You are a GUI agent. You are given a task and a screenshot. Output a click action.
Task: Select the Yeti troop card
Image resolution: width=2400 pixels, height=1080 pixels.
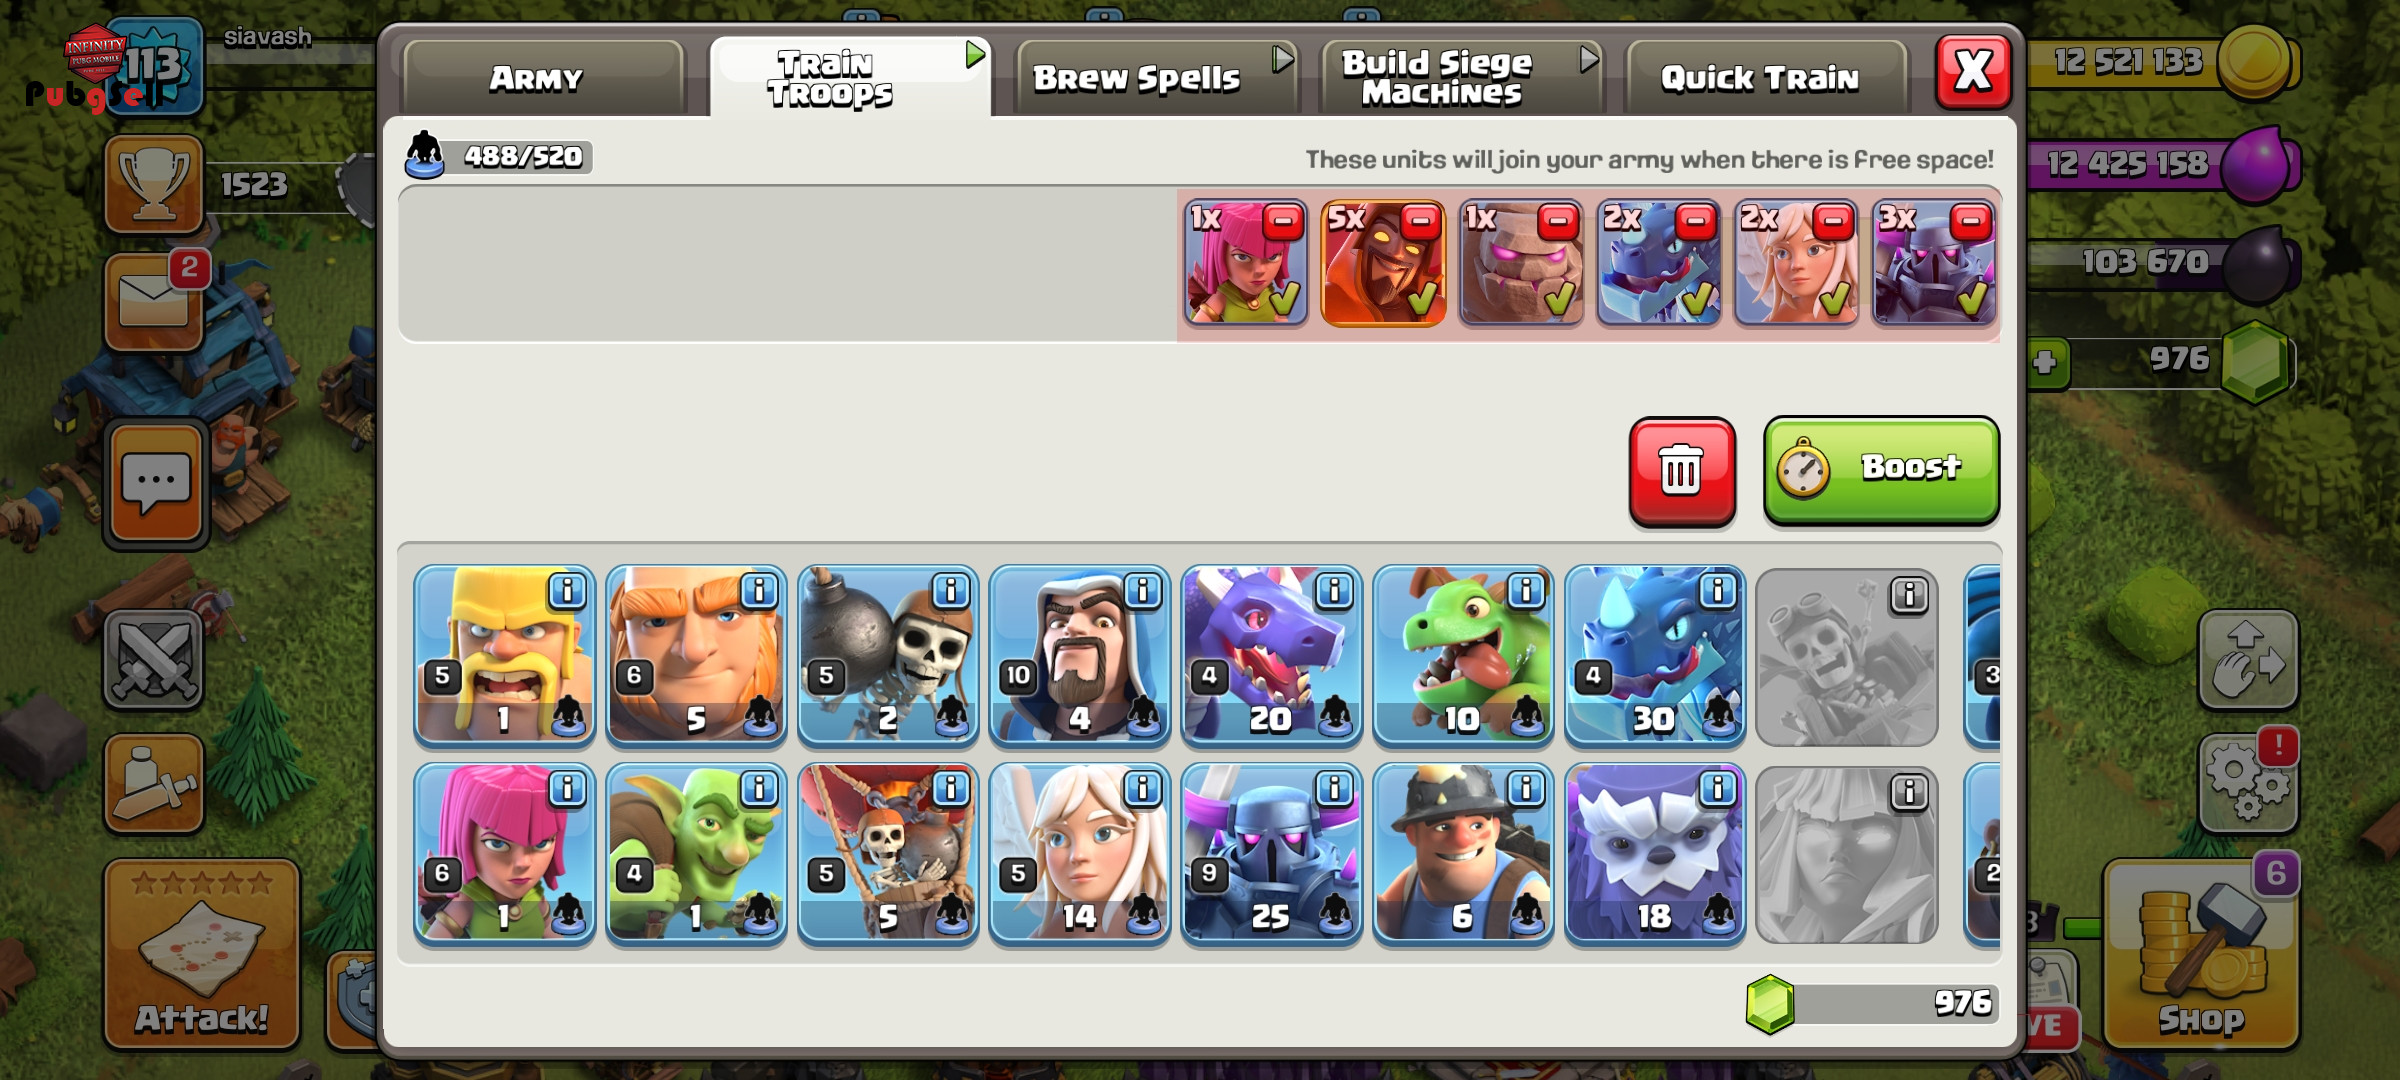1655,853
